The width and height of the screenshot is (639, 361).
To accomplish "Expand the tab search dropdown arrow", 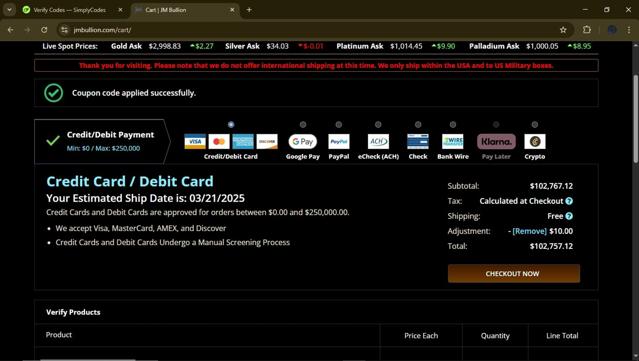I will [x=9, y=10].
